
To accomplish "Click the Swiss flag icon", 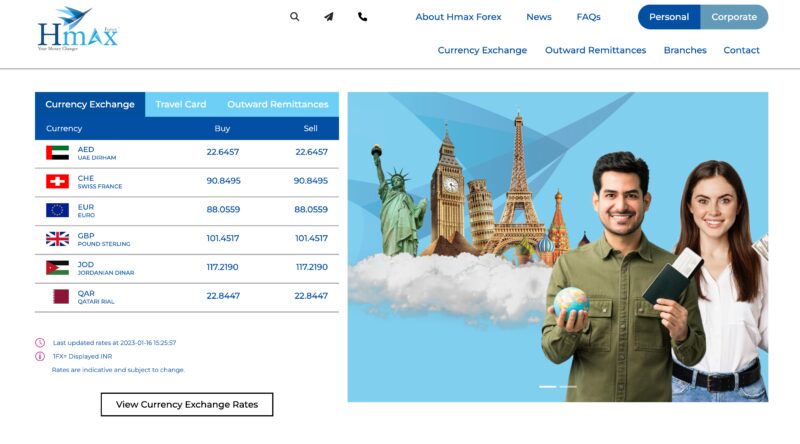I will point(57,182).
